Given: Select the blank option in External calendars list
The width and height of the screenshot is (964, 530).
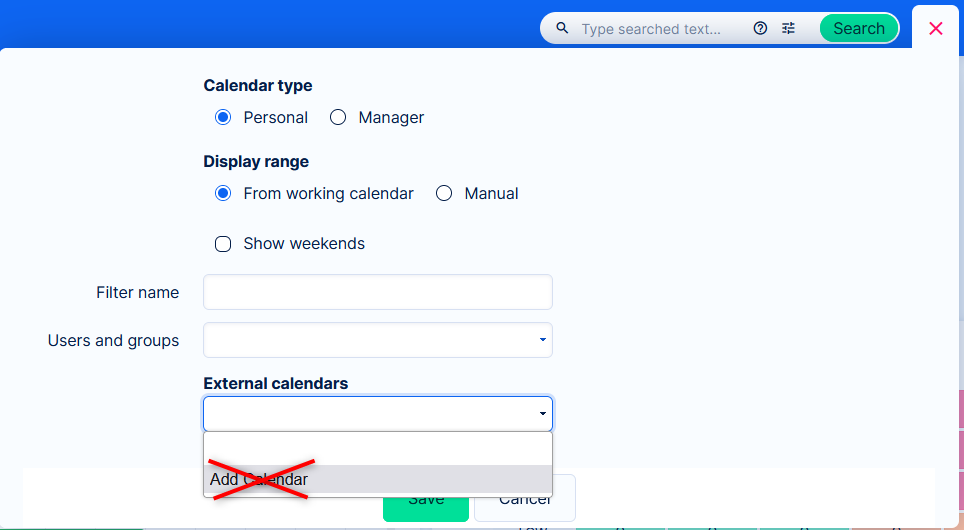Looking at the screenshot, I should click(x=378, y=449).
